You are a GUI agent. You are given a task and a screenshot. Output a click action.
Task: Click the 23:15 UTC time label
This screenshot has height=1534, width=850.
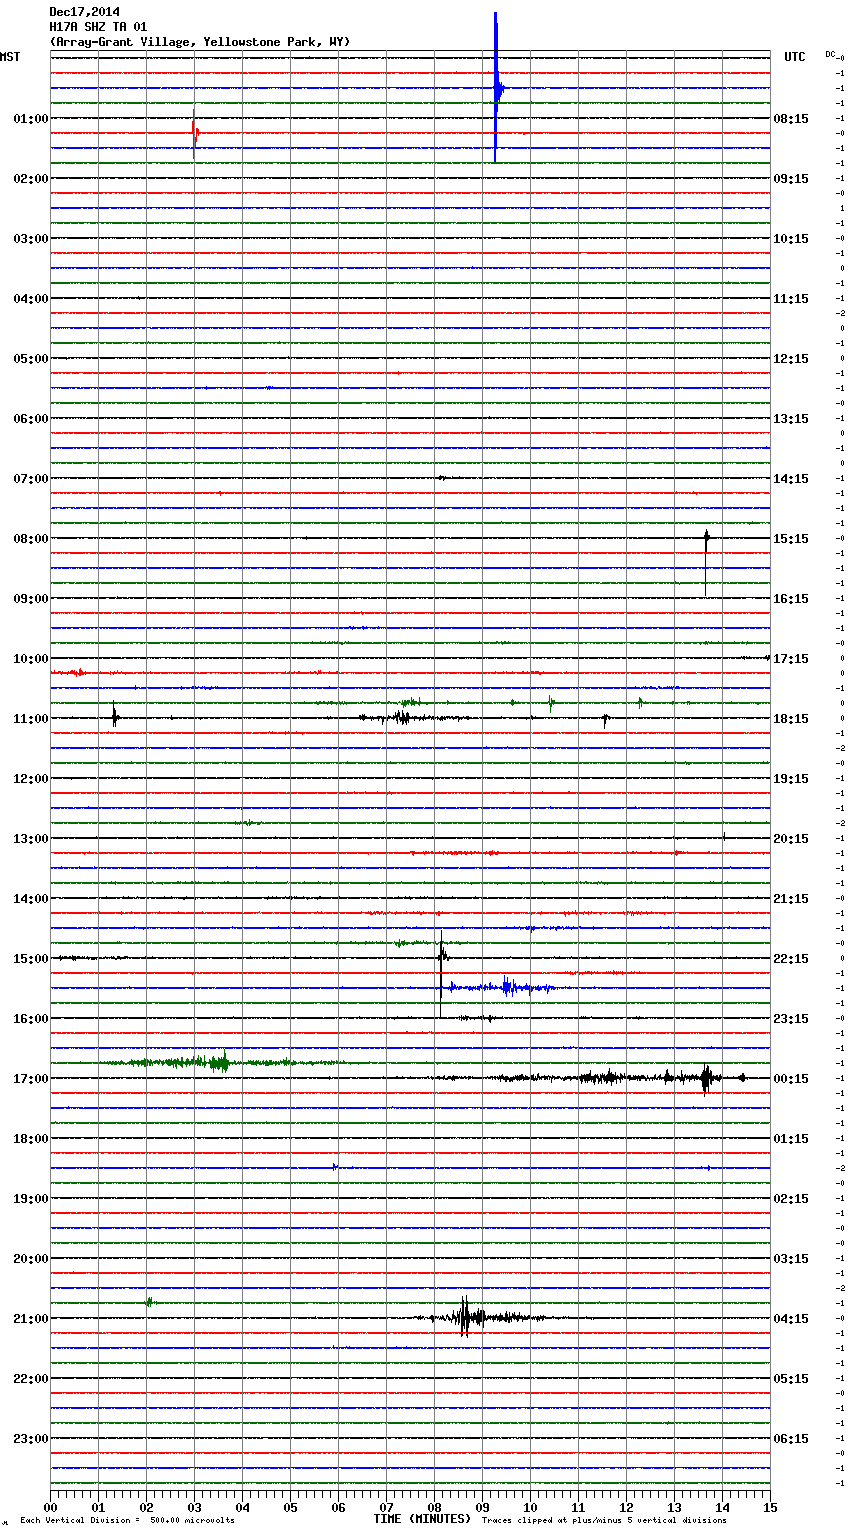tap(791, 1019)
